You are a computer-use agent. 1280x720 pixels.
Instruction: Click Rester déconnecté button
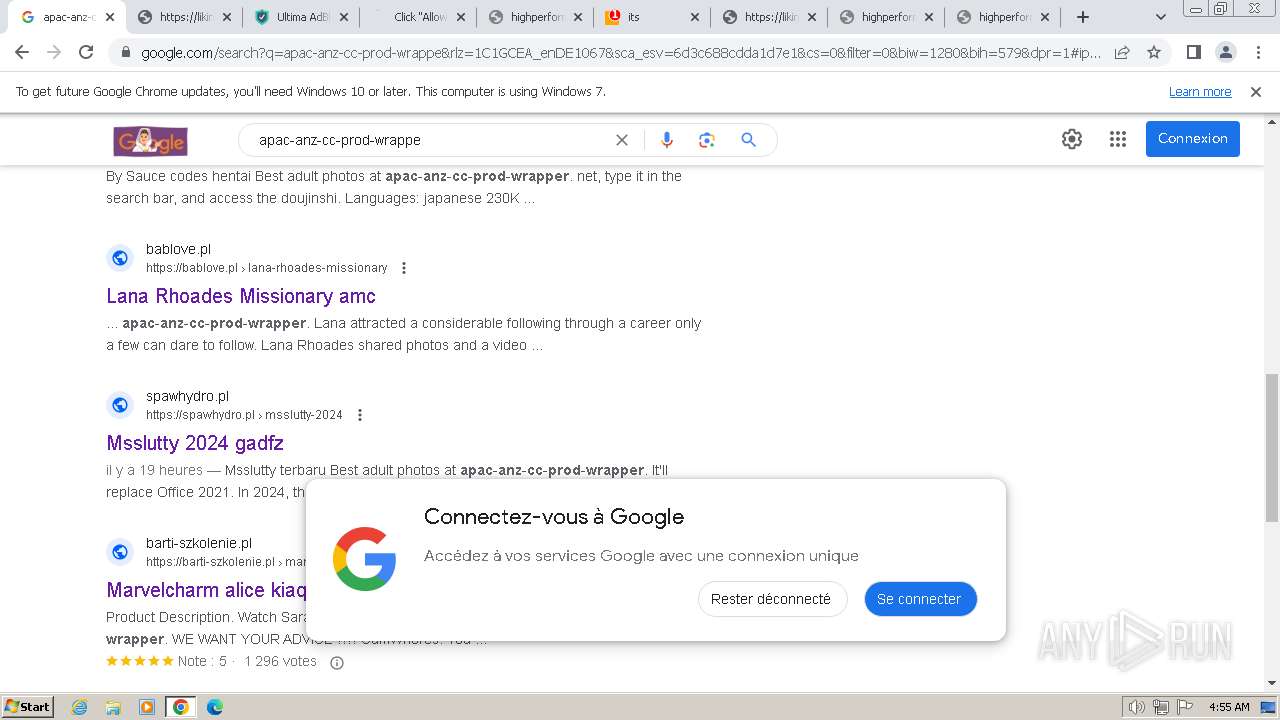pyautogui.click(x=771, y=599)
